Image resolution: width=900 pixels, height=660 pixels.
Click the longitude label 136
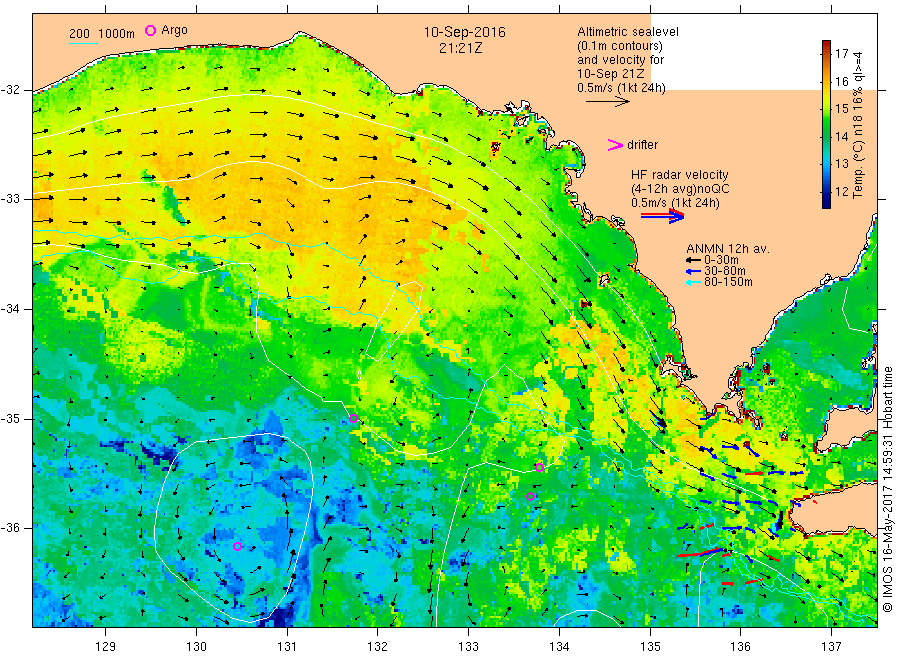tap(740, 647)
